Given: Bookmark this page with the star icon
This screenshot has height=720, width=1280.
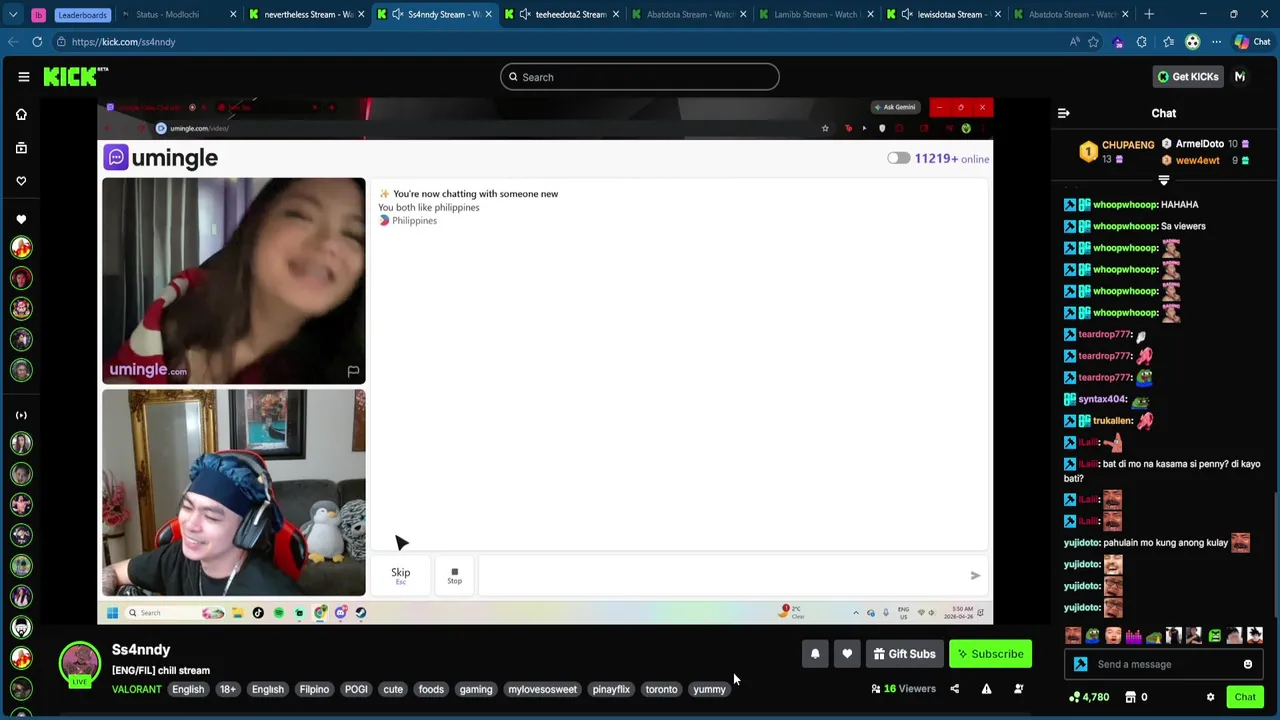Looking at the screenshot, I should tap(1093, 42).
